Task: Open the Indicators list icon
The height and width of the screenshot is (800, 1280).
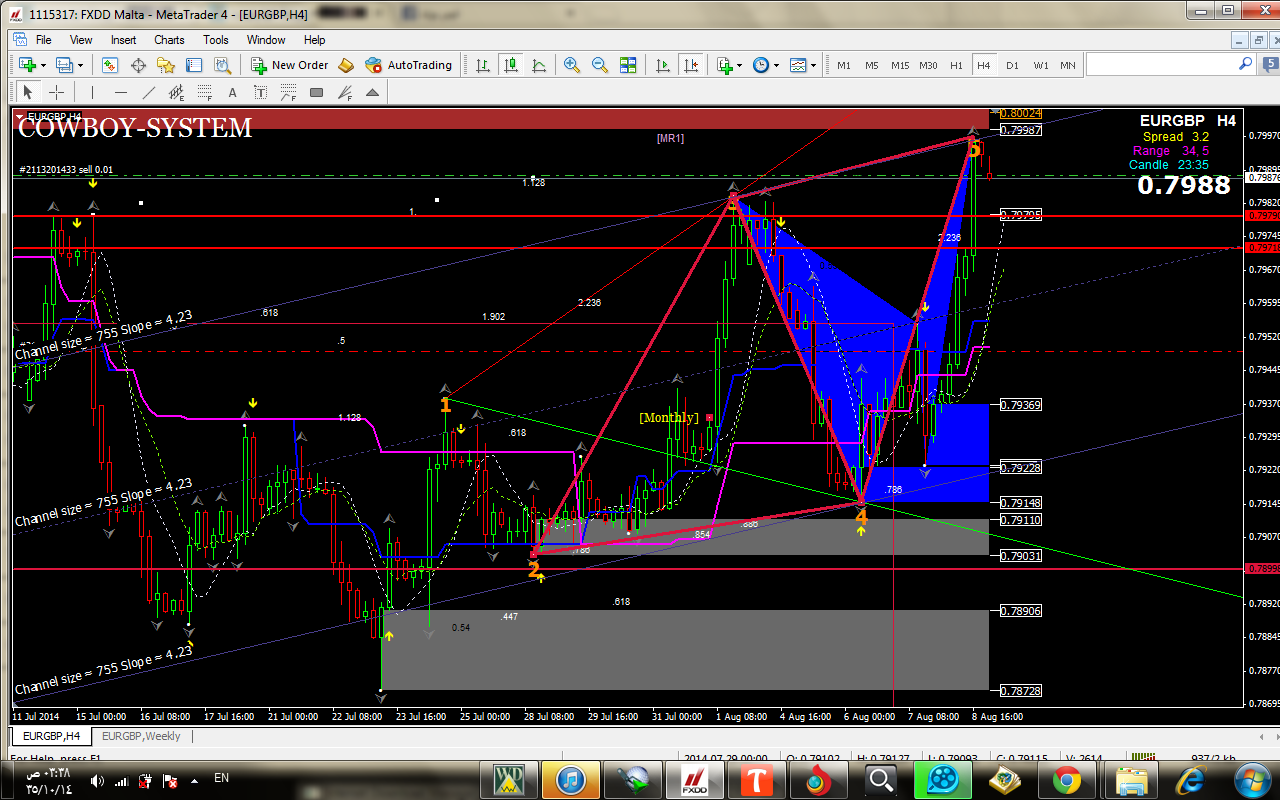Action: [725, 65]
